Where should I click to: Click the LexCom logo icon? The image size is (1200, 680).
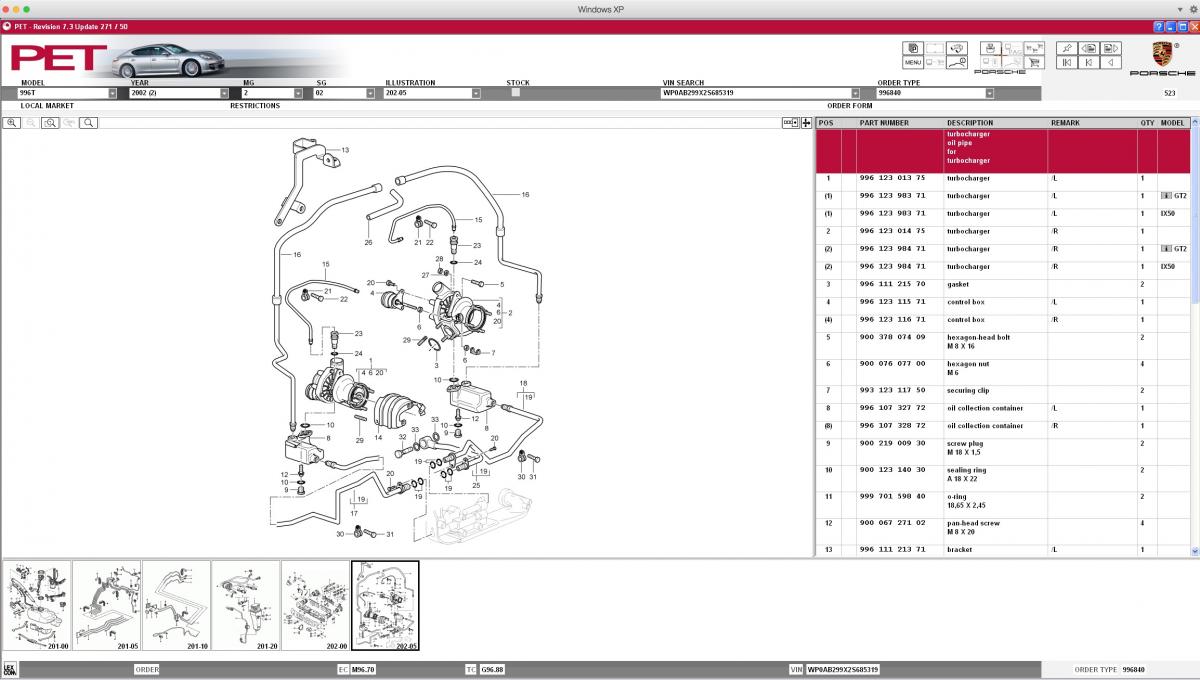tap(10, 669)
